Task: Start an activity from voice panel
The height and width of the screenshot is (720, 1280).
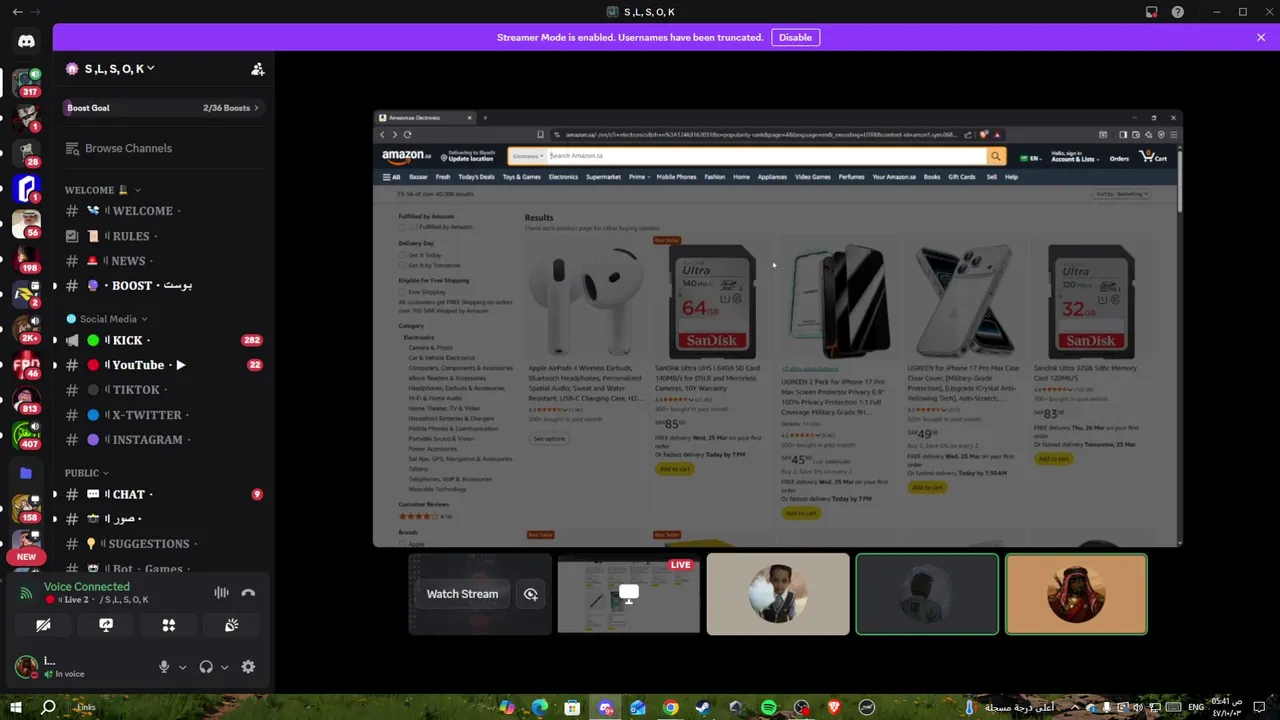Action: pyautogui.click(x=169, y=625)
